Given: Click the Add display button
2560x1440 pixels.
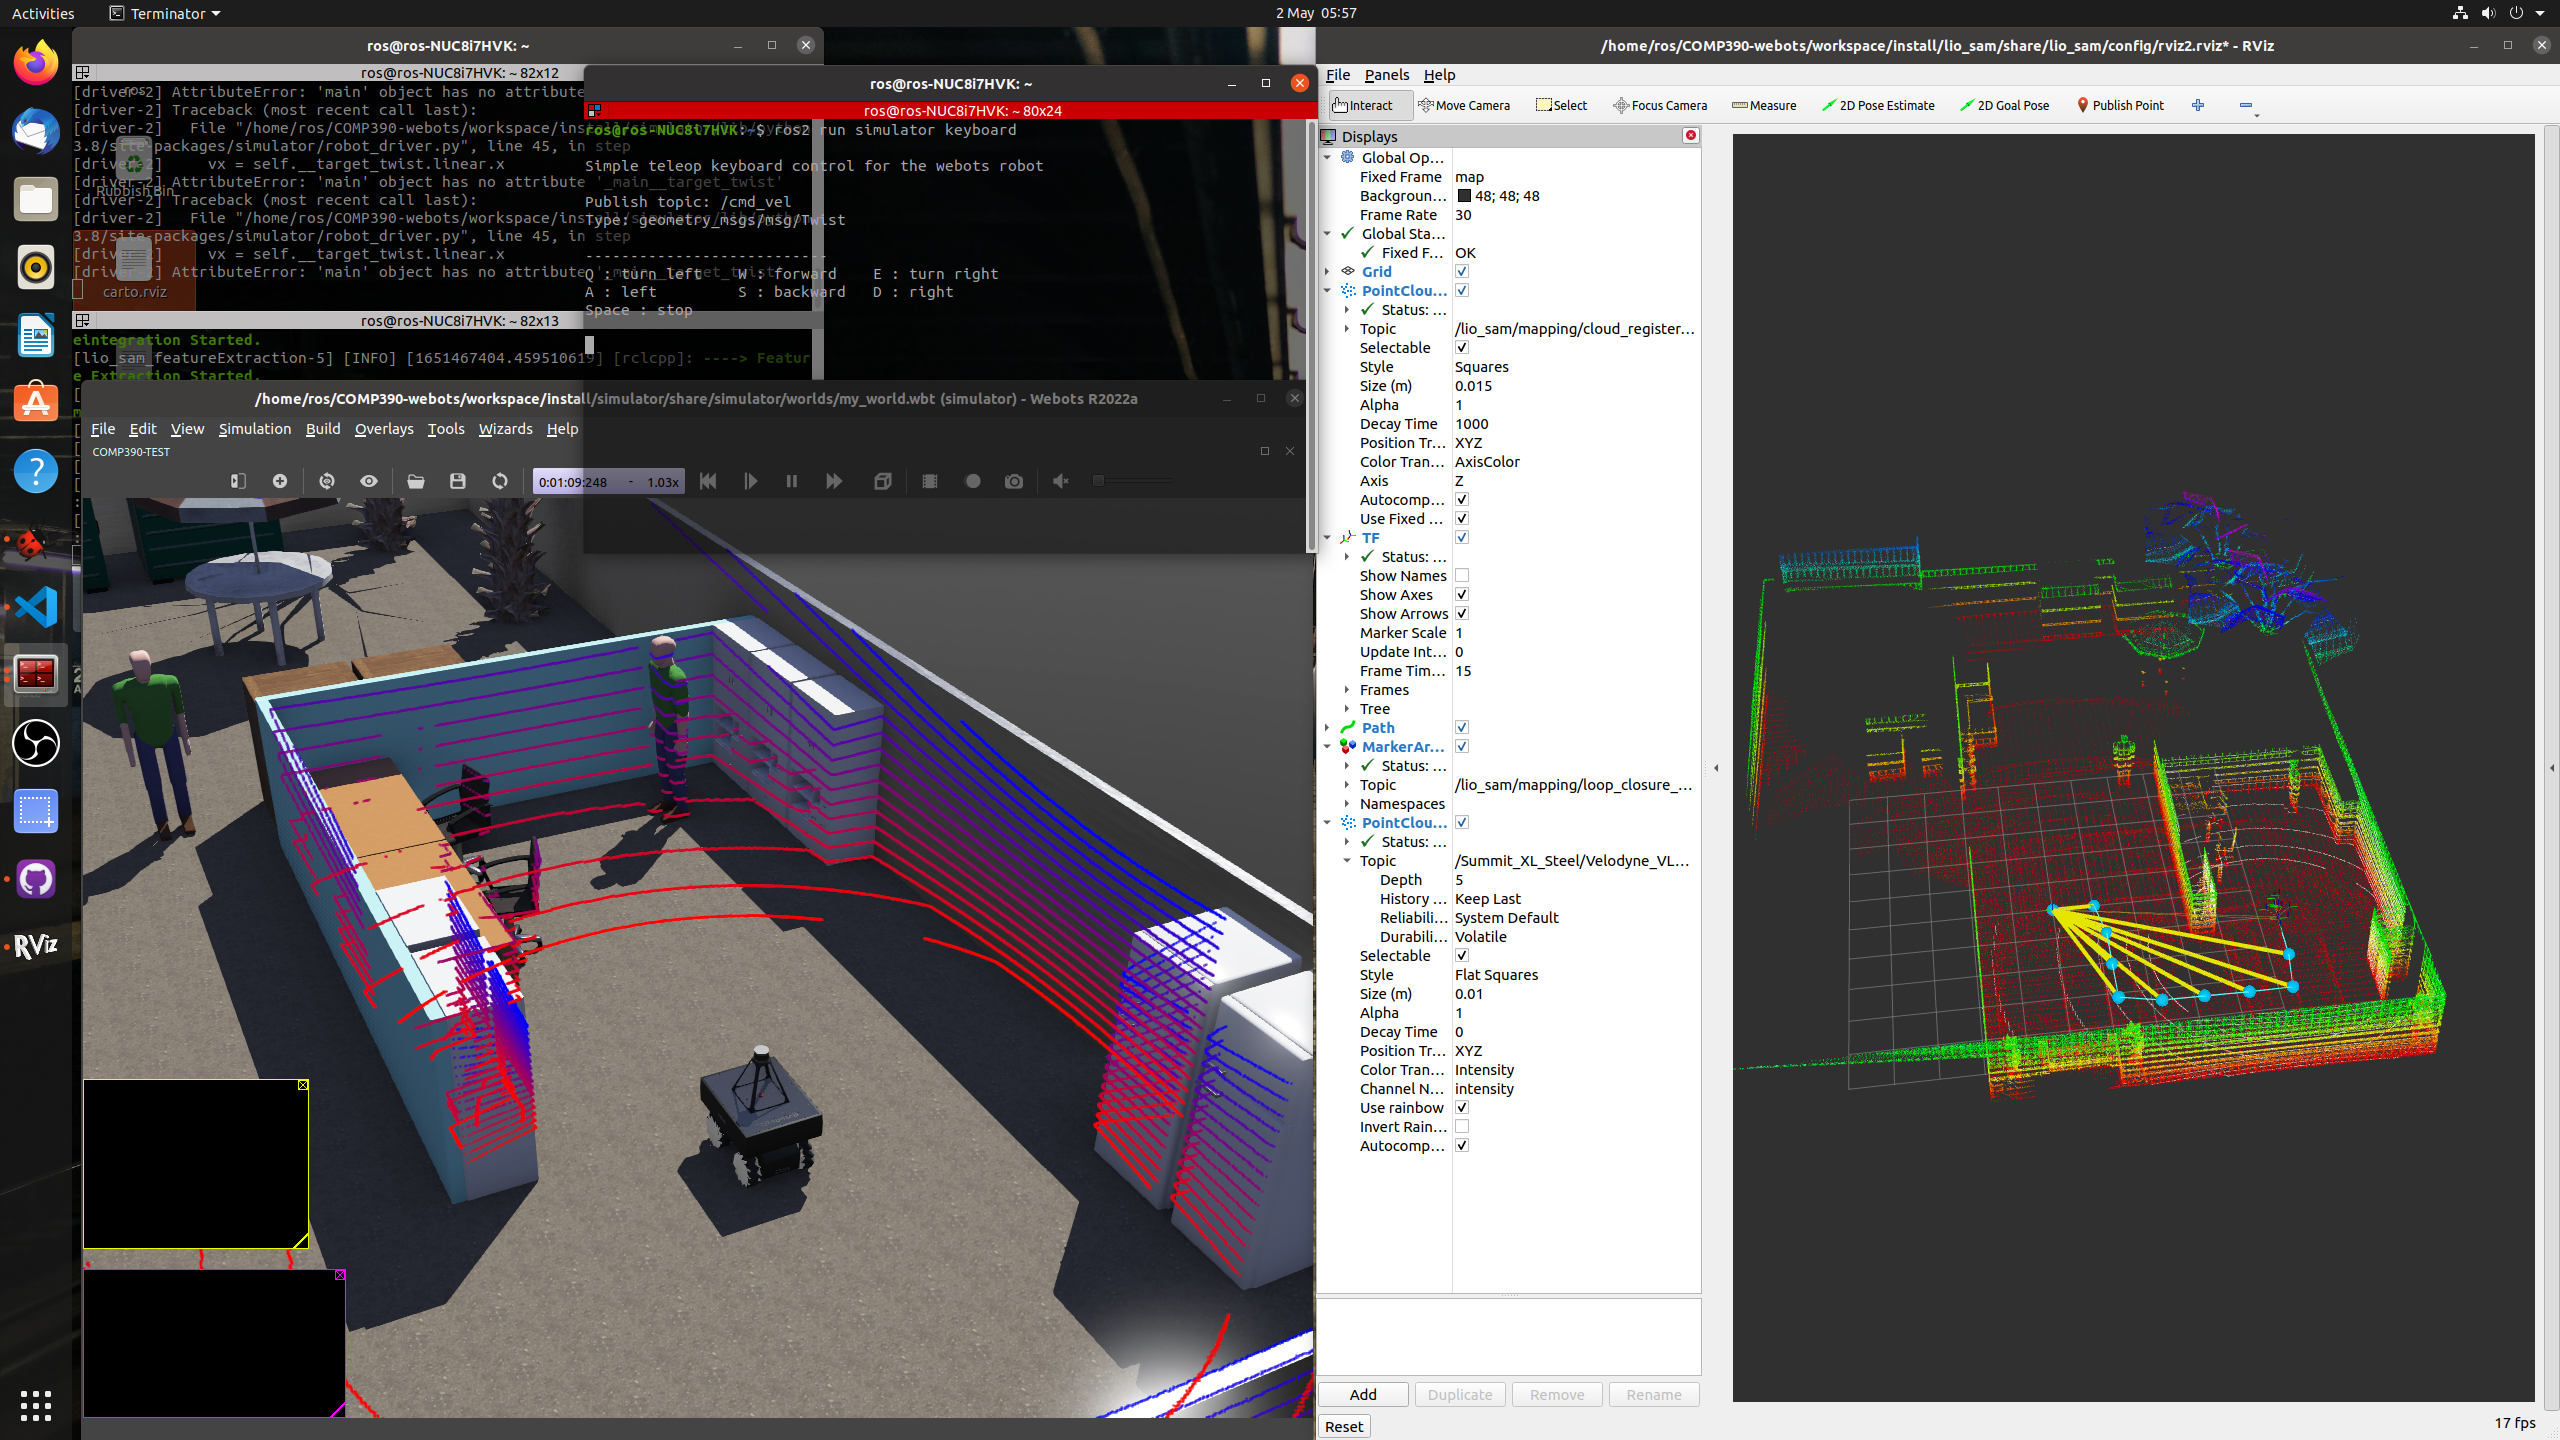Looking at the screenshot, I should click(x=1362, y=1395).
